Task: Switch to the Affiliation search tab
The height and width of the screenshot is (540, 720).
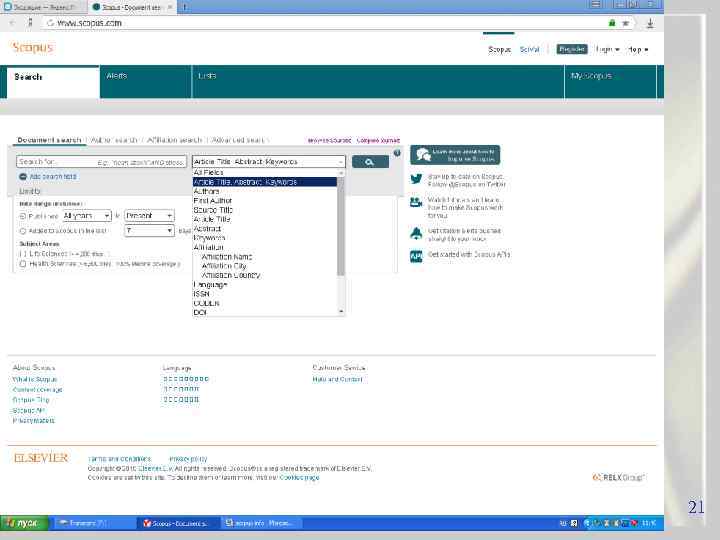Action: [x=174, y=140]
